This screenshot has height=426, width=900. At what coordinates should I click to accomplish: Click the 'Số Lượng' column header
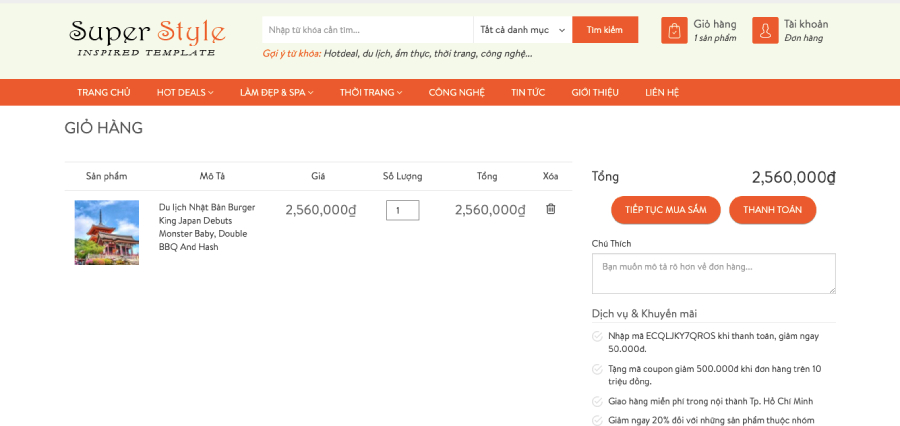[x=402, y=176]
